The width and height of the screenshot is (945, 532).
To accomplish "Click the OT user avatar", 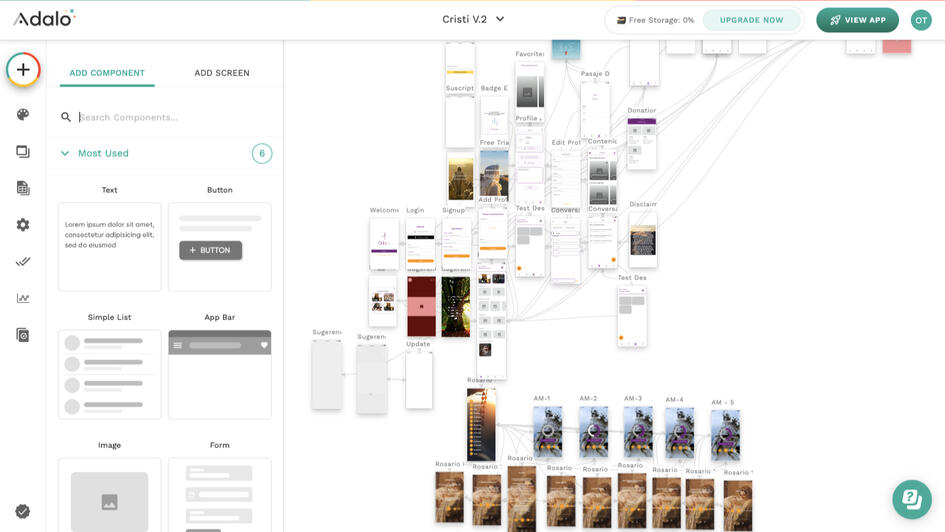I will click(920, 20).
